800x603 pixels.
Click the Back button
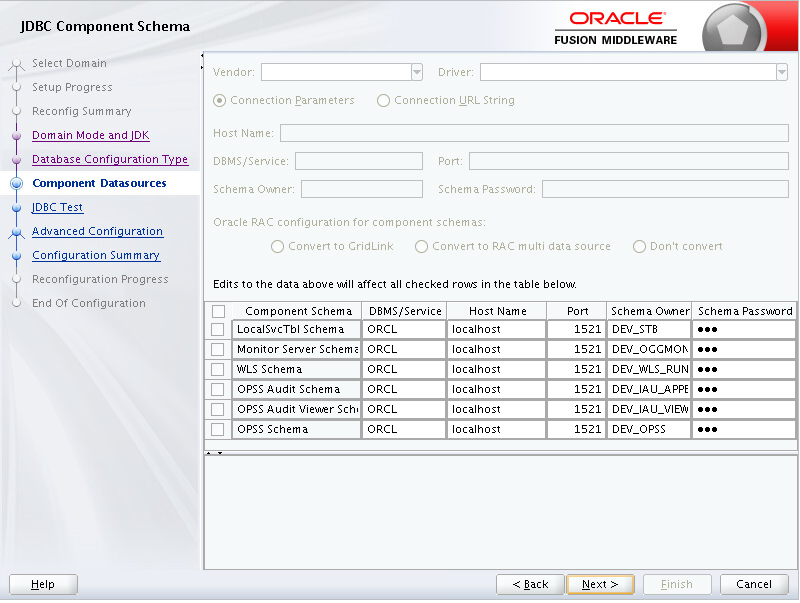[x=531, y=585]
